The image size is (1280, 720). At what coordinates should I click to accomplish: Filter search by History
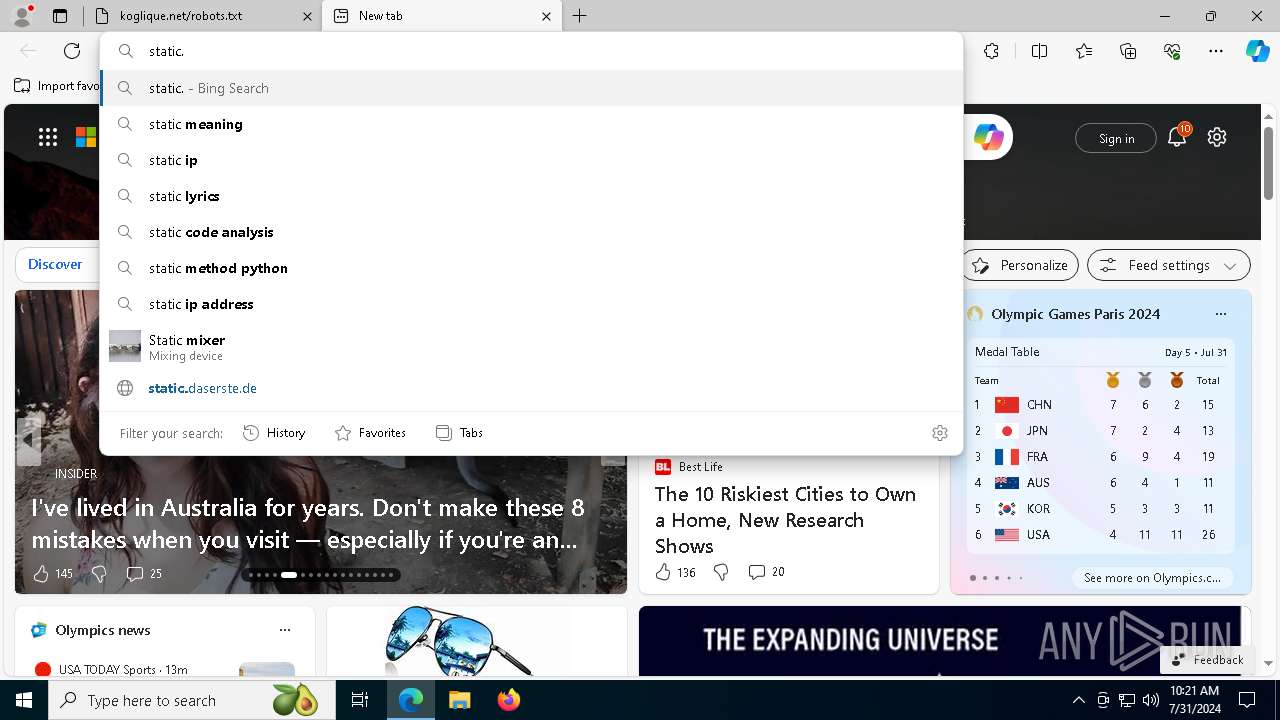(274, 433)
